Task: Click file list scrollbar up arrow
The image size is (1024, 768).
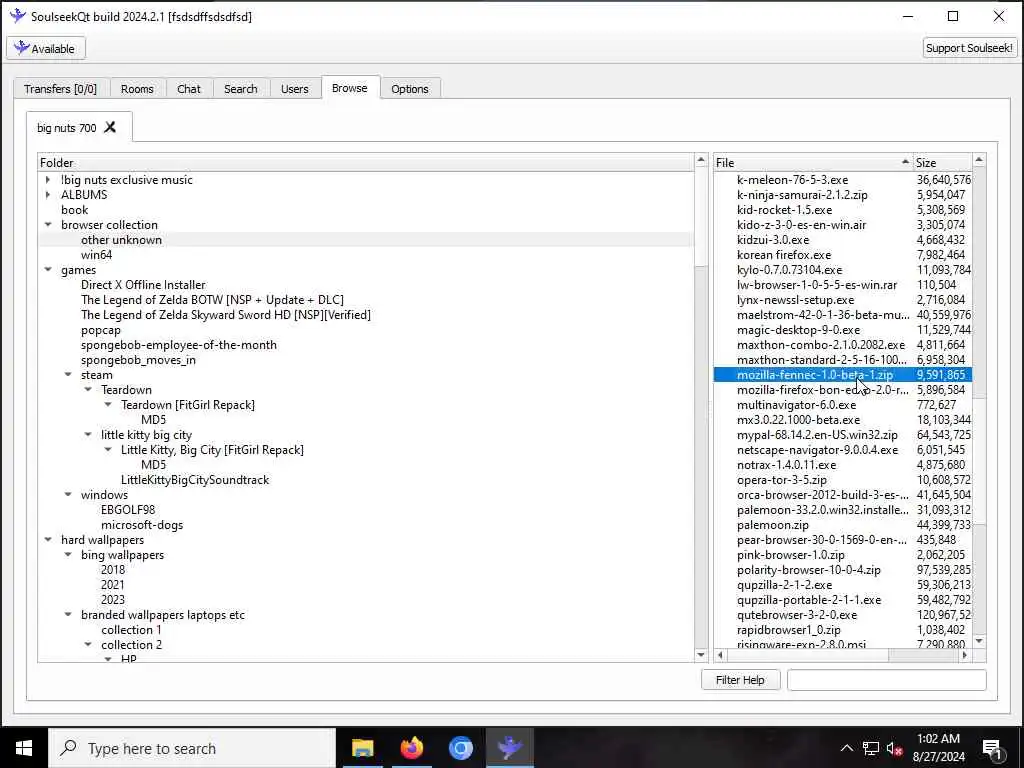Action: point(979,161)
